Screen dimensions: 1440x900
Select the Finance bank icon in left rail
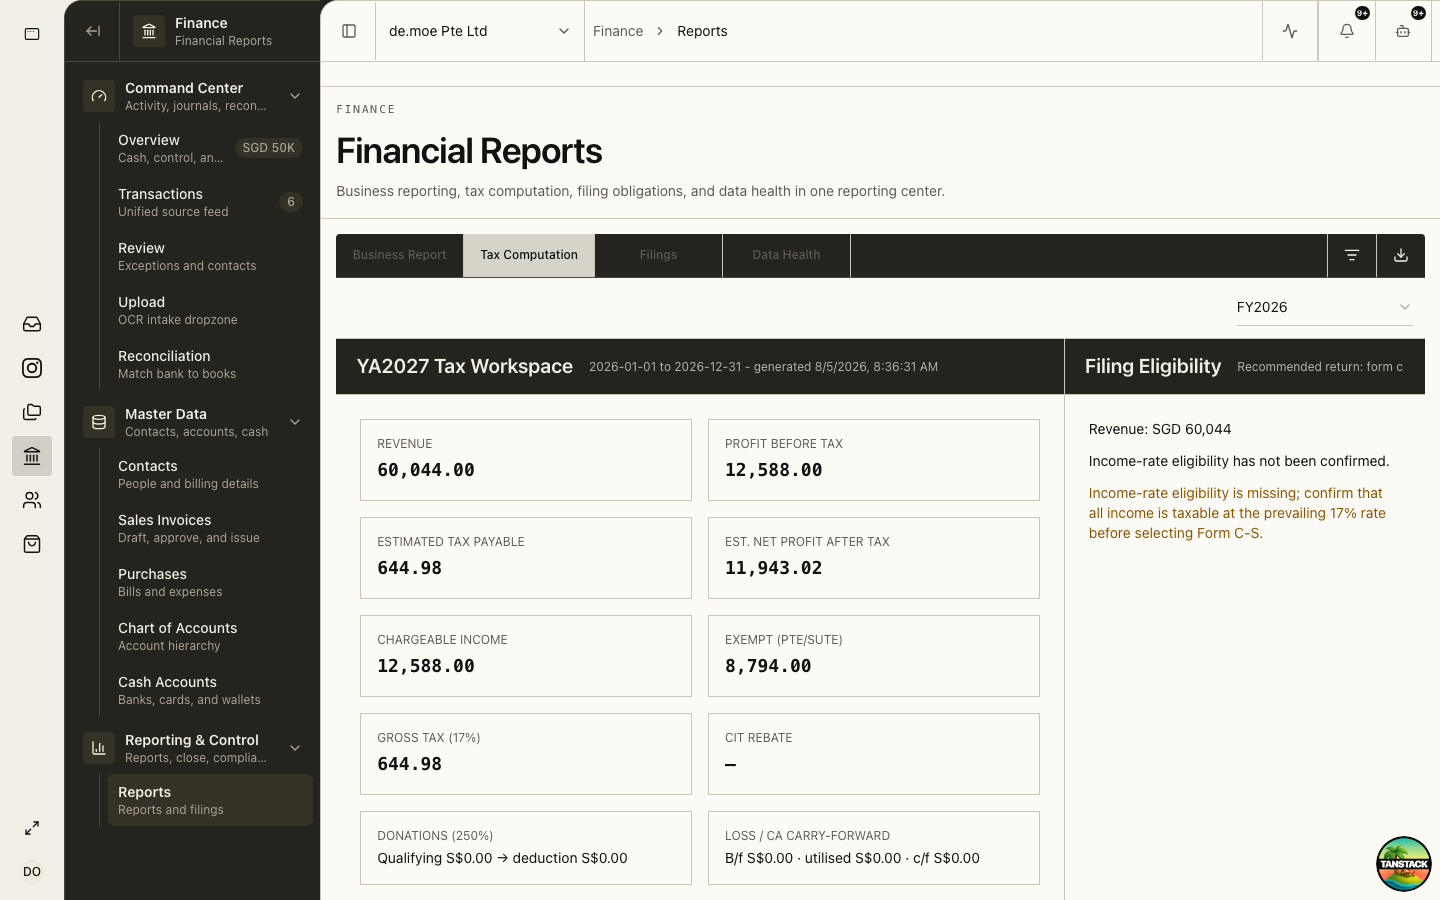pos(32,456)
